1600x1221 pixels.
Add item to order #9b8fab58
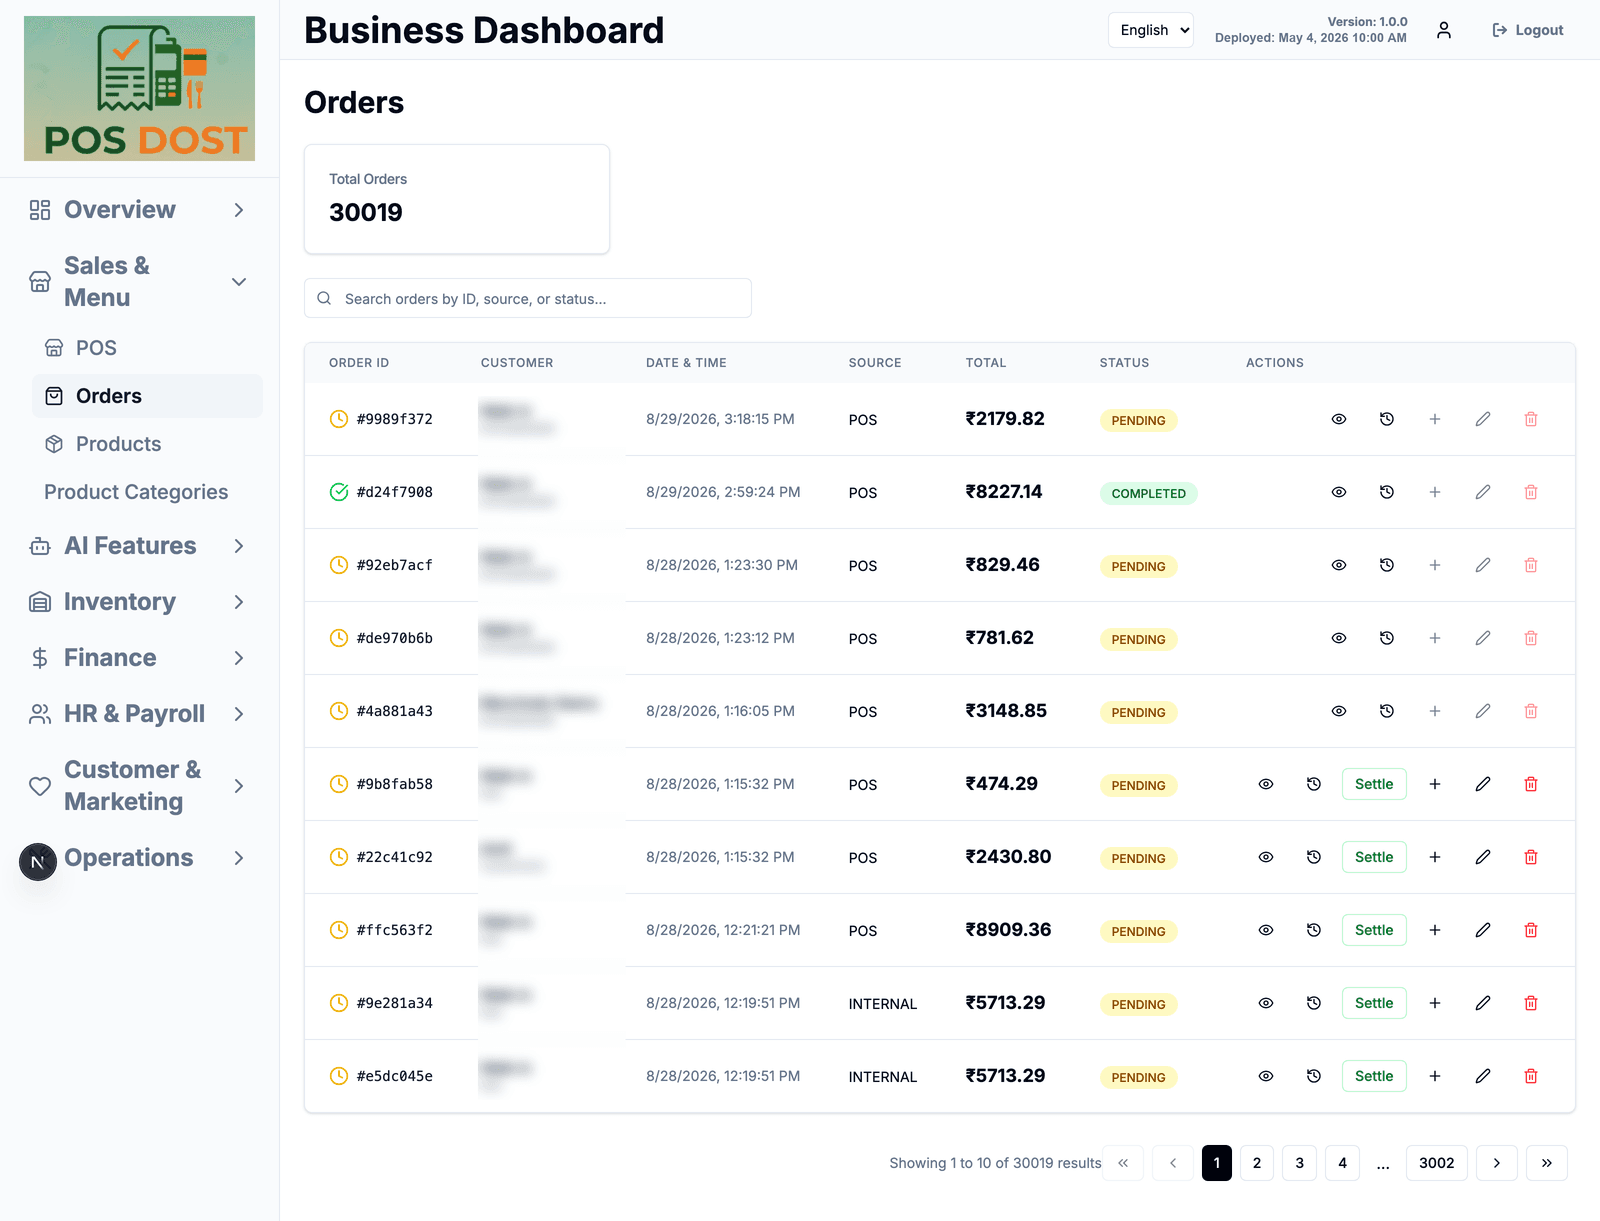pyautogui.click(x=1435, y=784)
